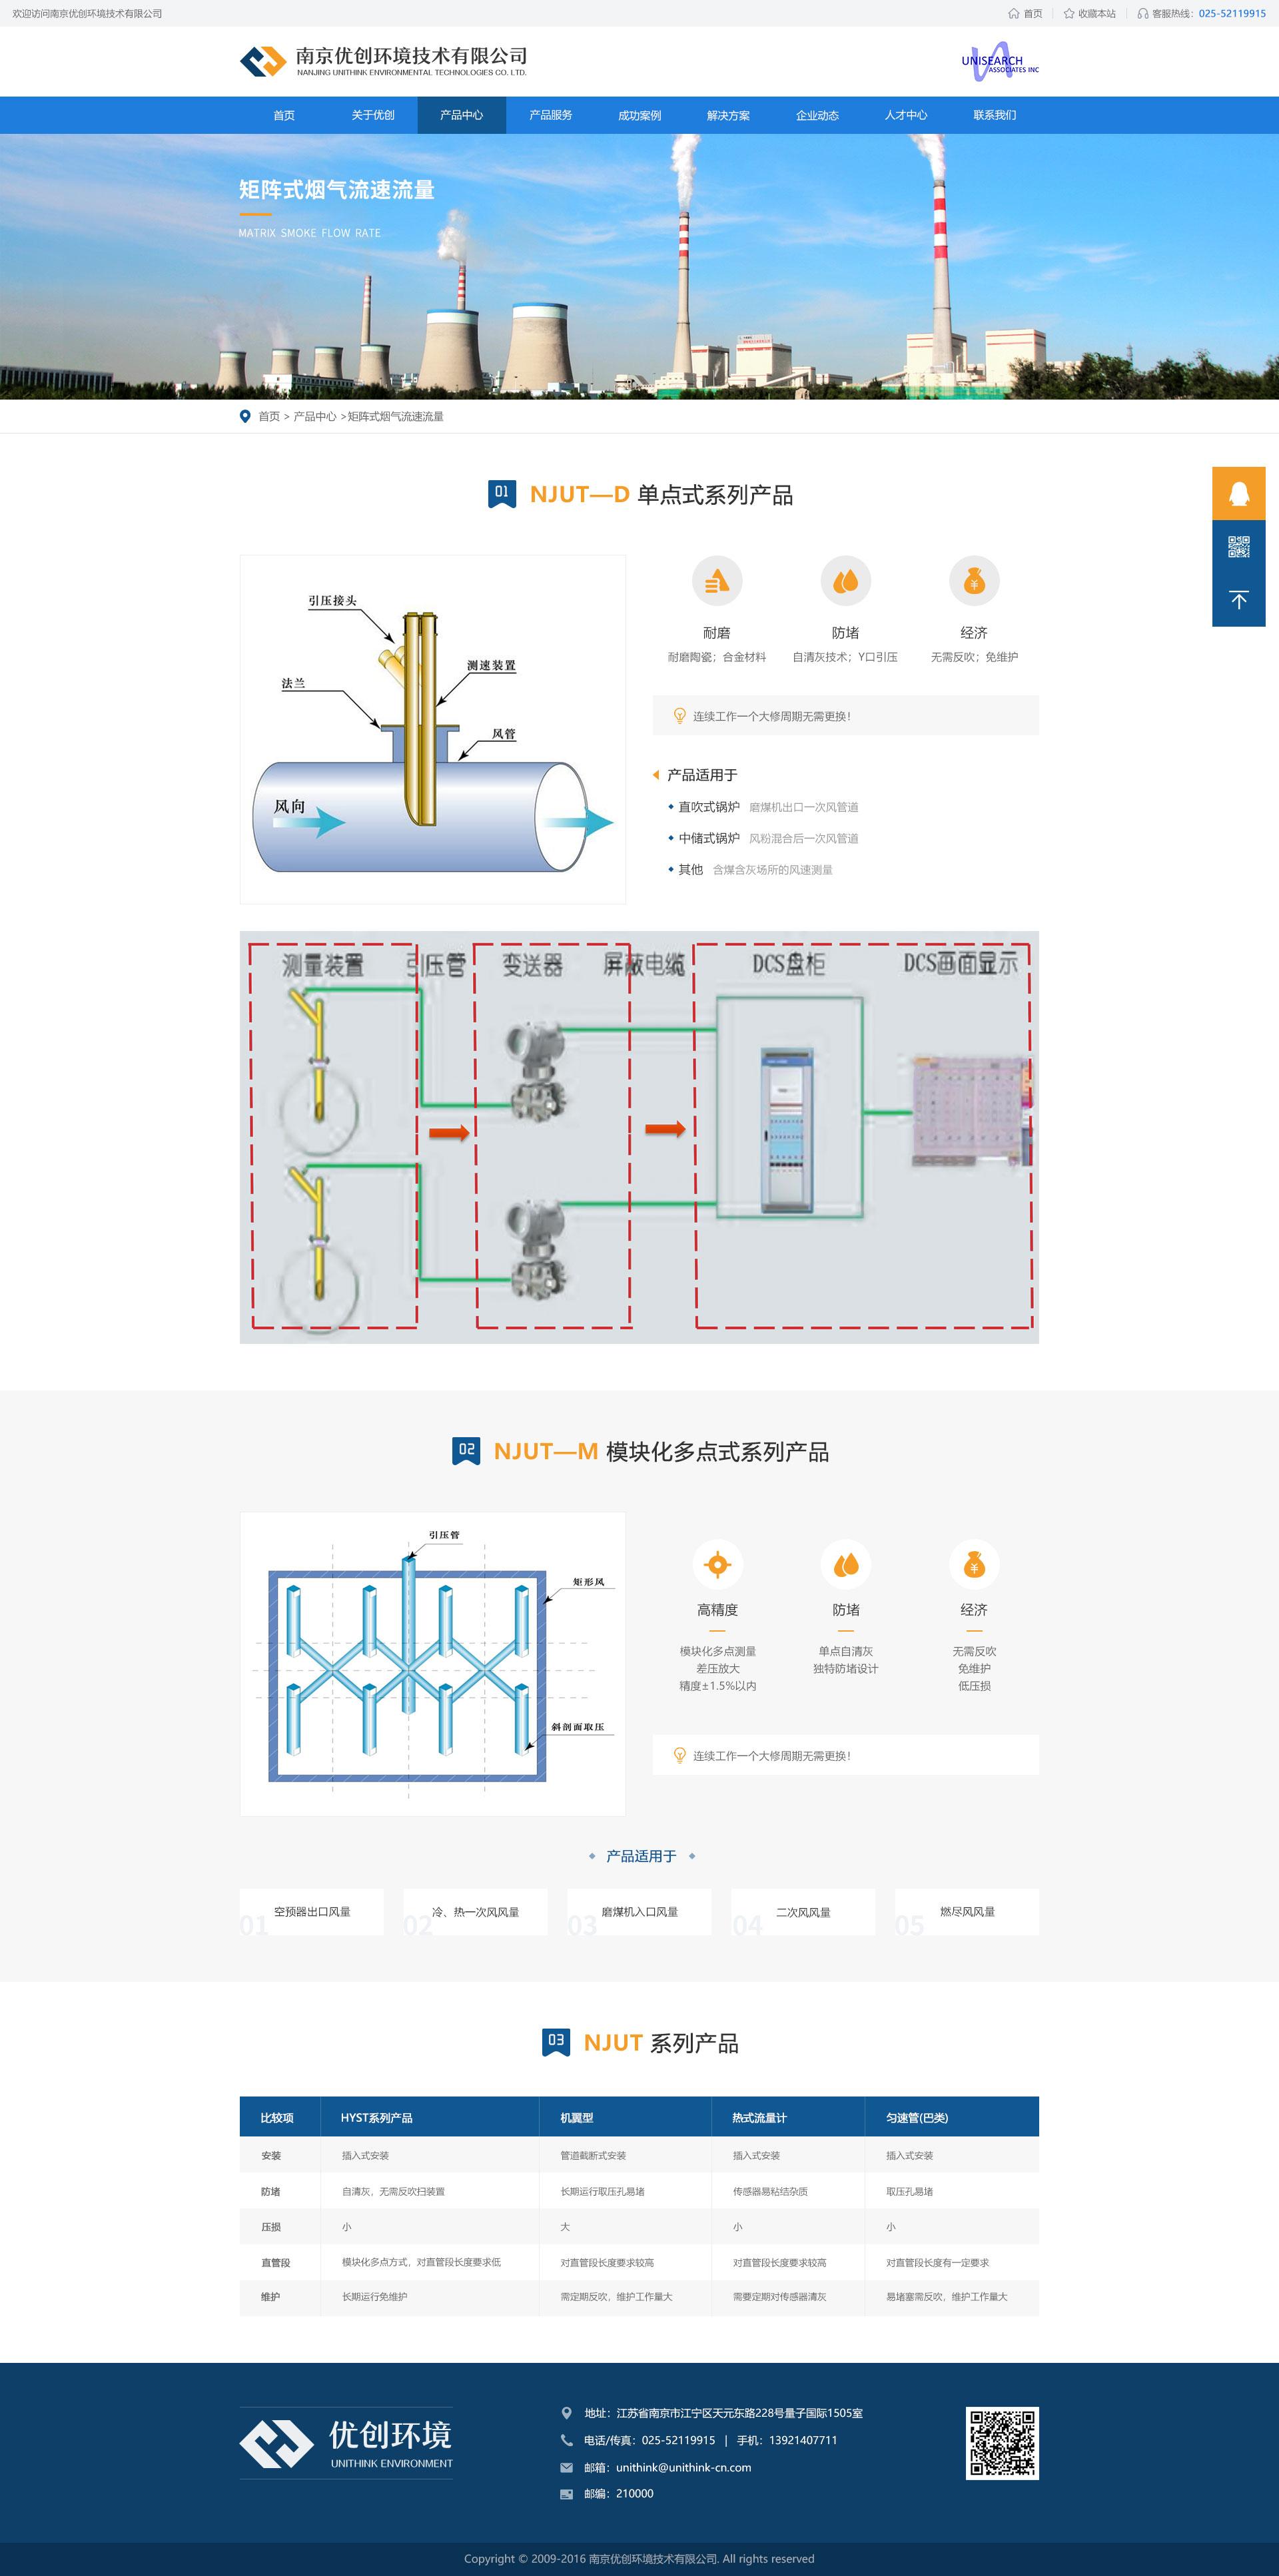Click the 防堵 droplet icon in NJUT-M section
This screenshot has width=1279, height=2576.
pos(846,1564)
